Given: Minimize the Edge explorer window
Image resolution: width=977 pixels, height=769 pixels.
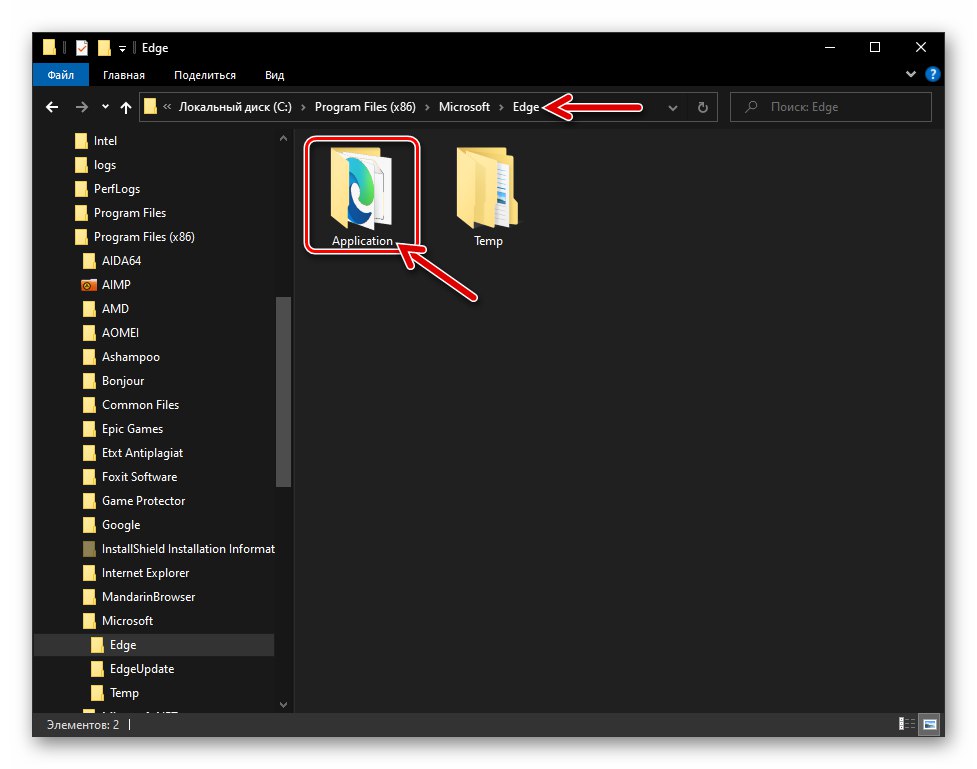Looking at the screenshot, I should tap(830, 47).
